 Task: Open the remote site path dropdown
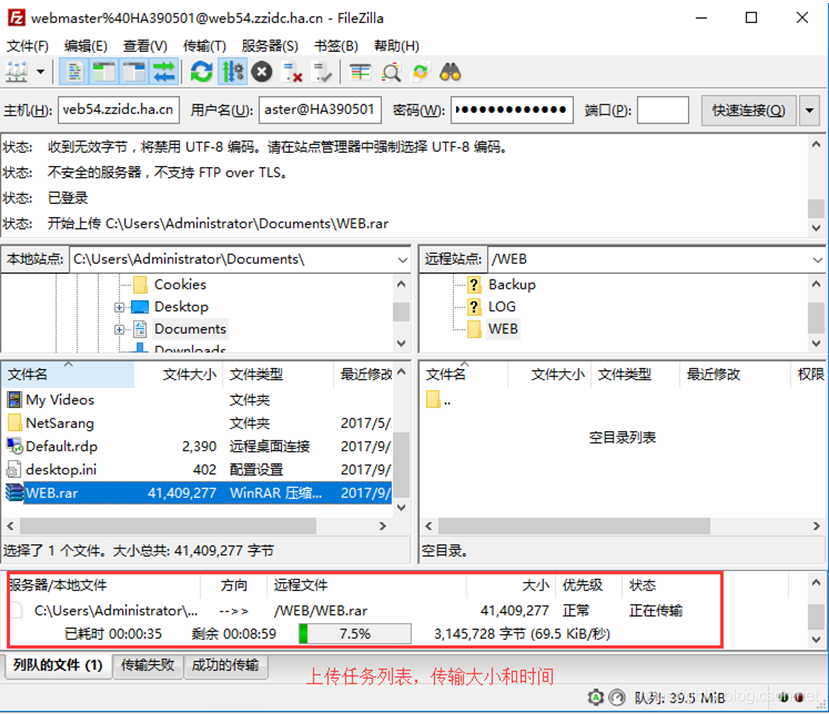[817, 259]
